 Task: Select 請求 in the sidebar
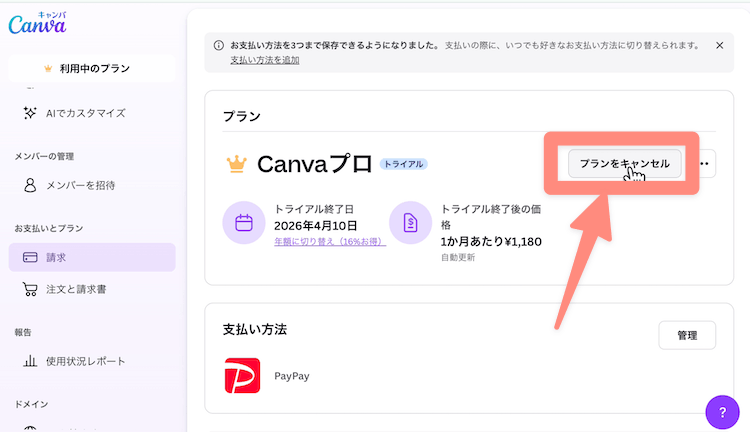pos(92,257)
